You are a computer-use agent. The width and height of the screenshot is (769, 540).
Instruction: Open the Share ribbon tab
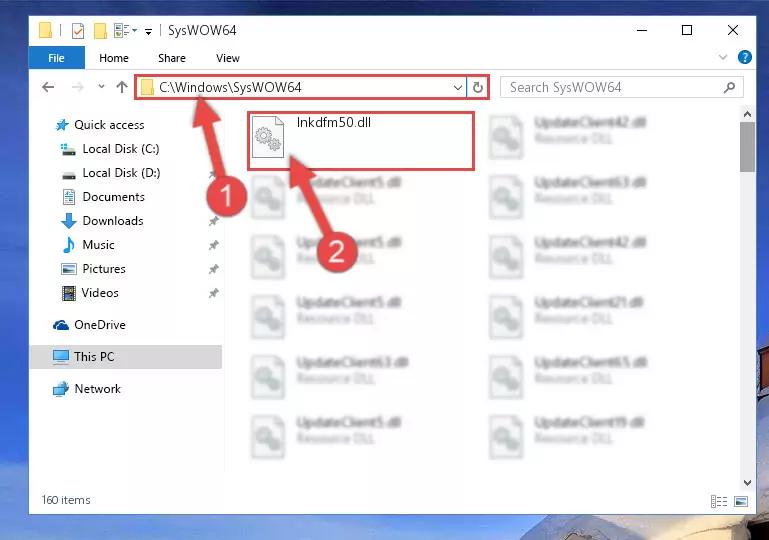(x=172, y=58)
